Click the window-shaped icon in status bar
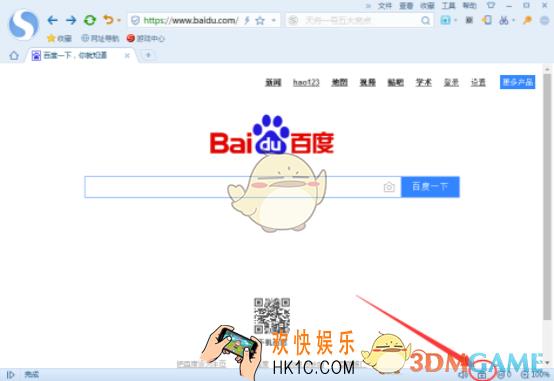 point(482,375)
